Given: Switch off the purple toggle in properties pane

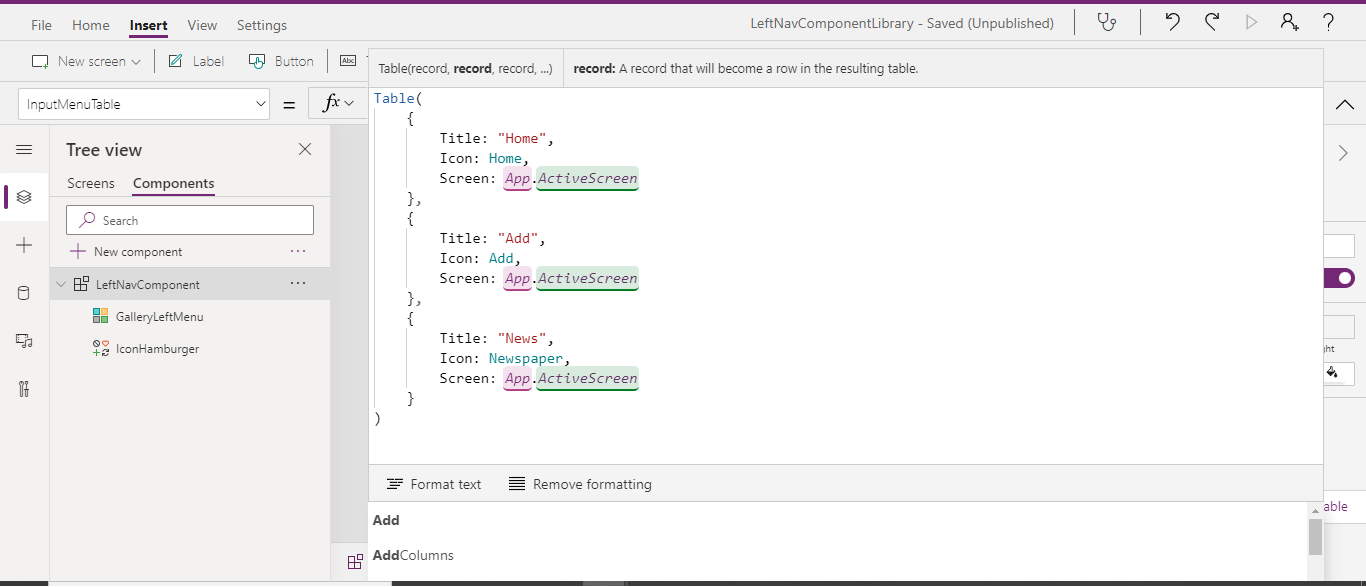Looking at the screenshot, I should [1339, 278].
